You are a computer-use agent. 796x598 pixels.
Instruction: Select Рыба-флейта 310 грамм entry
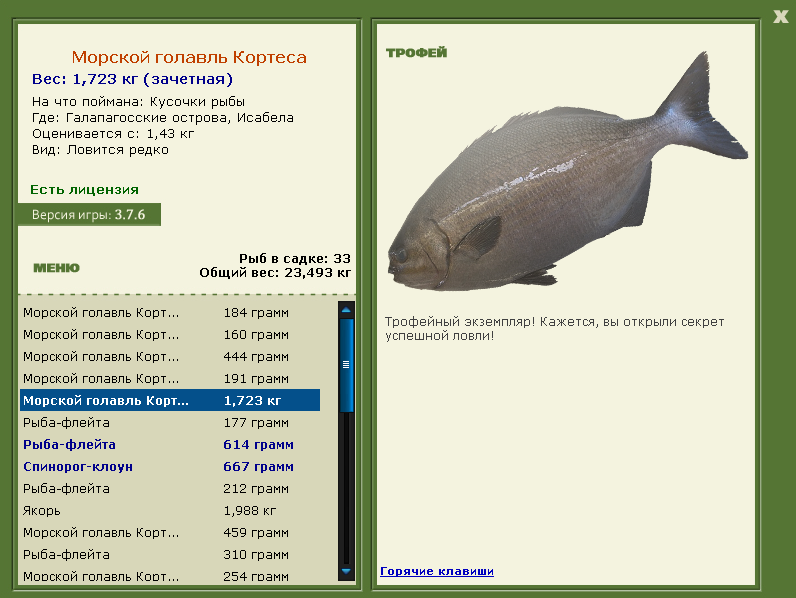(170, 555)
